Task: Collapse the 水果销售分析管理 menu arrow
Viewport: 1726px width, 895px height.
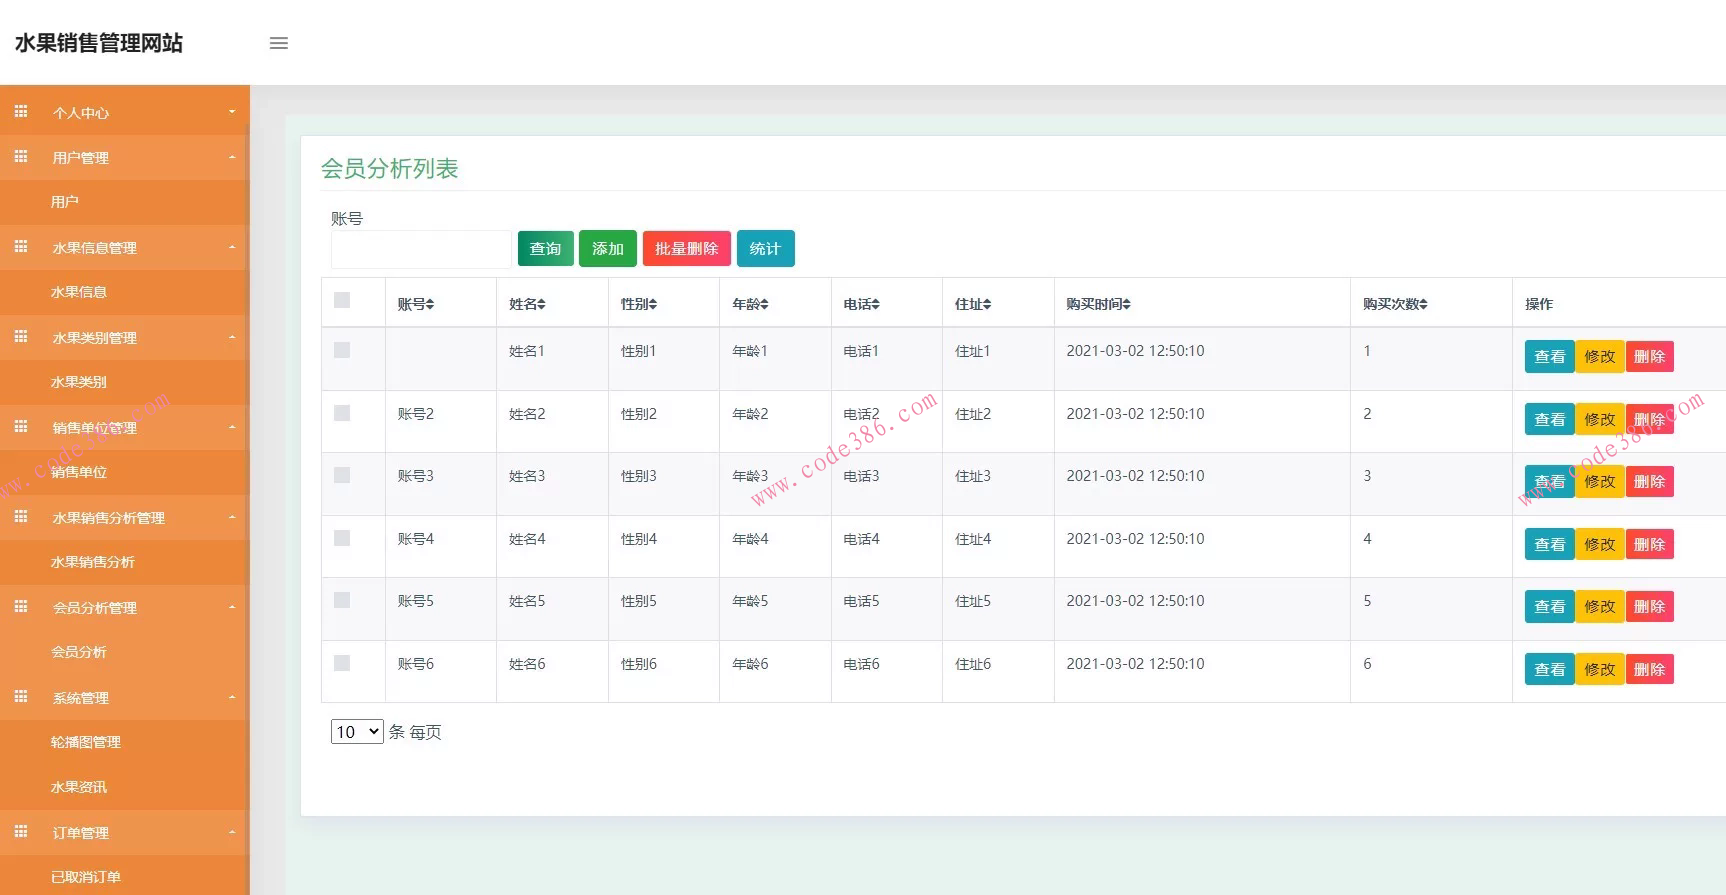Action: pos(232,517)
